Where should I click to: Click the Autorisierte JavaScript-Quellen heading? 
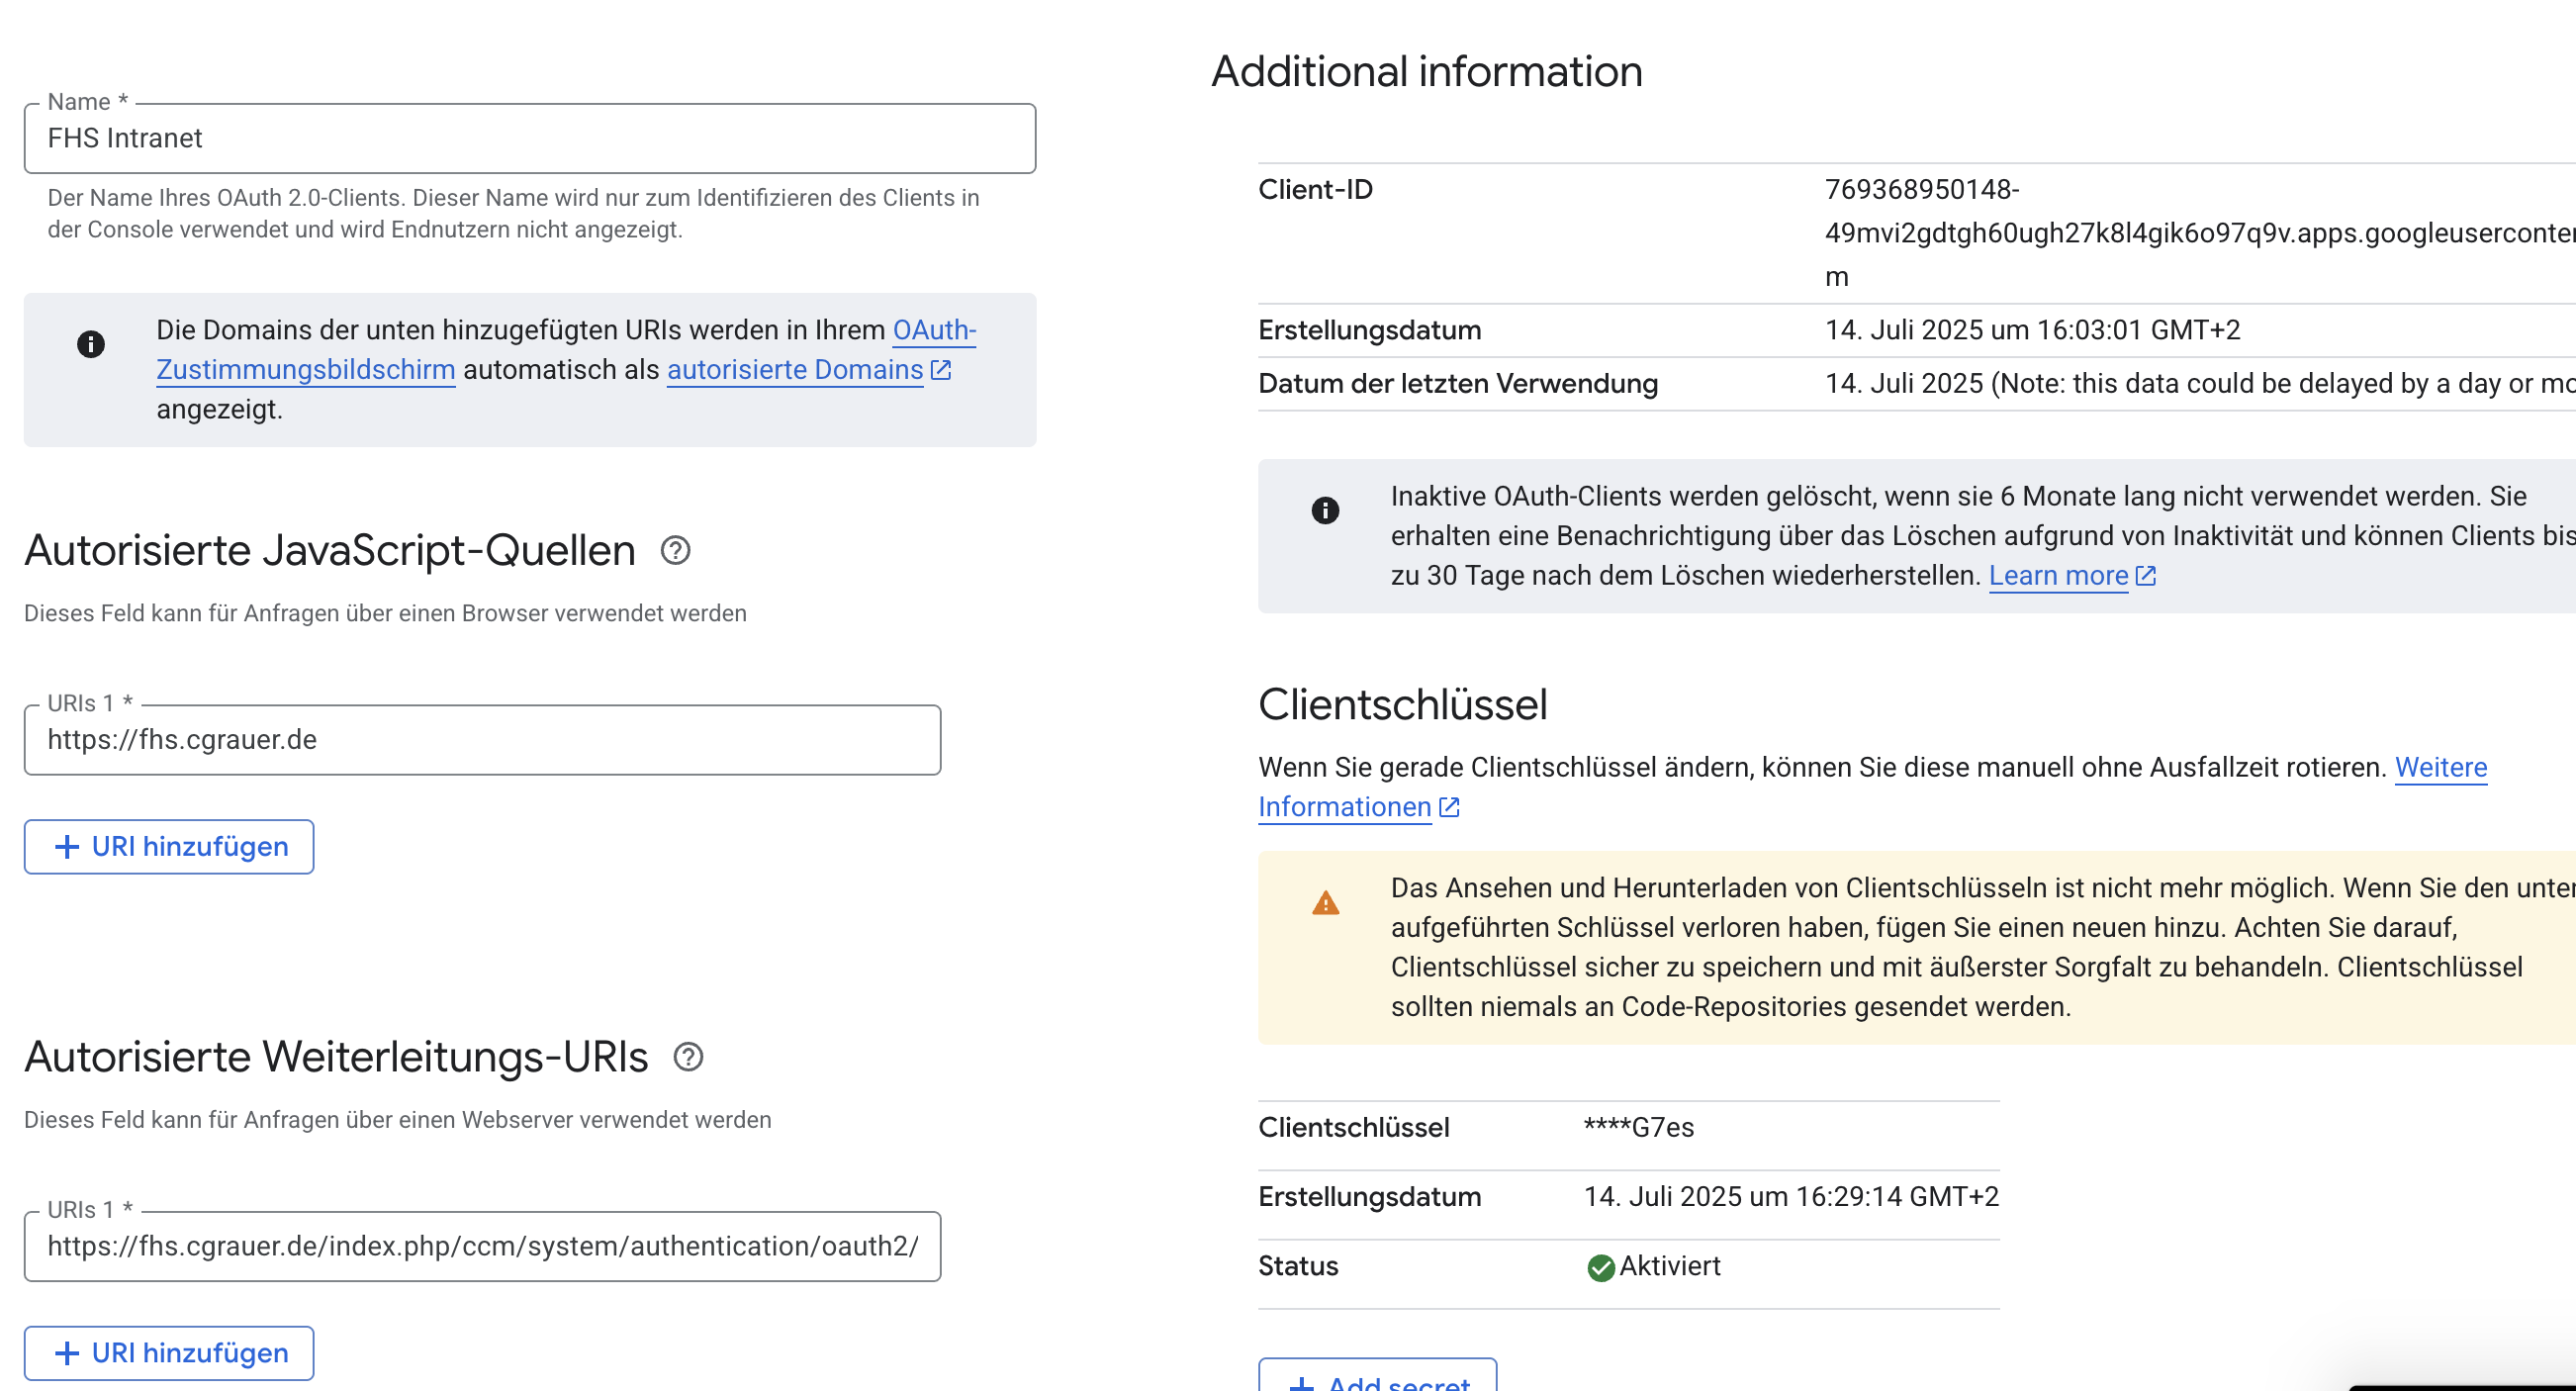[x=330, y=550]
